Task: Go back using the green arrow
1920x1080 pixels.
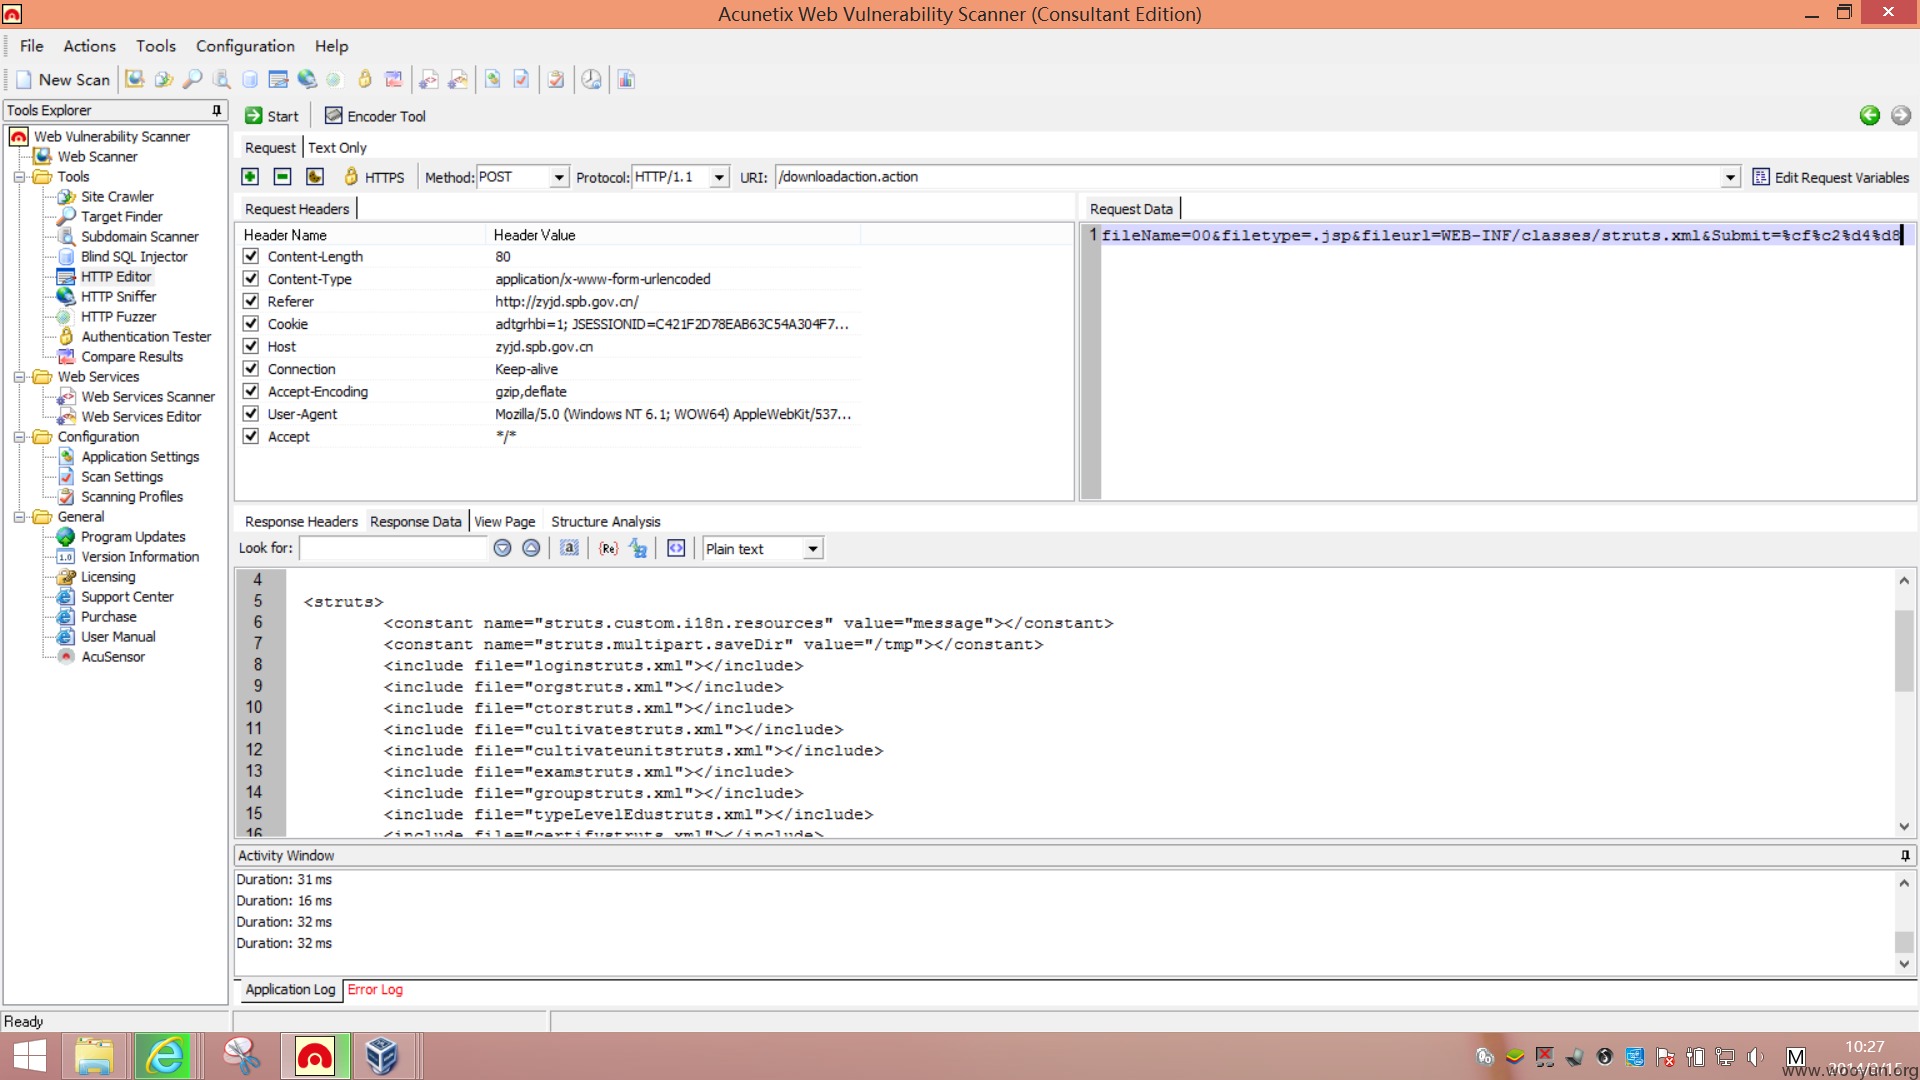Action: (x=1869, y=116)
